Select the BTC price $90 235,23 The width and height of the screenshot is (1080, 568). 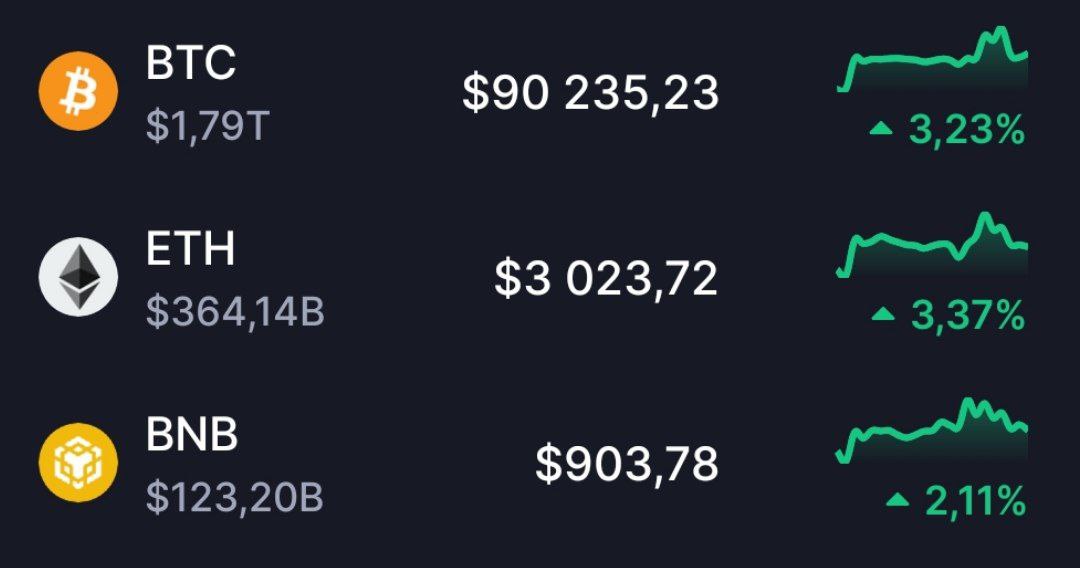tap(590, 93)
